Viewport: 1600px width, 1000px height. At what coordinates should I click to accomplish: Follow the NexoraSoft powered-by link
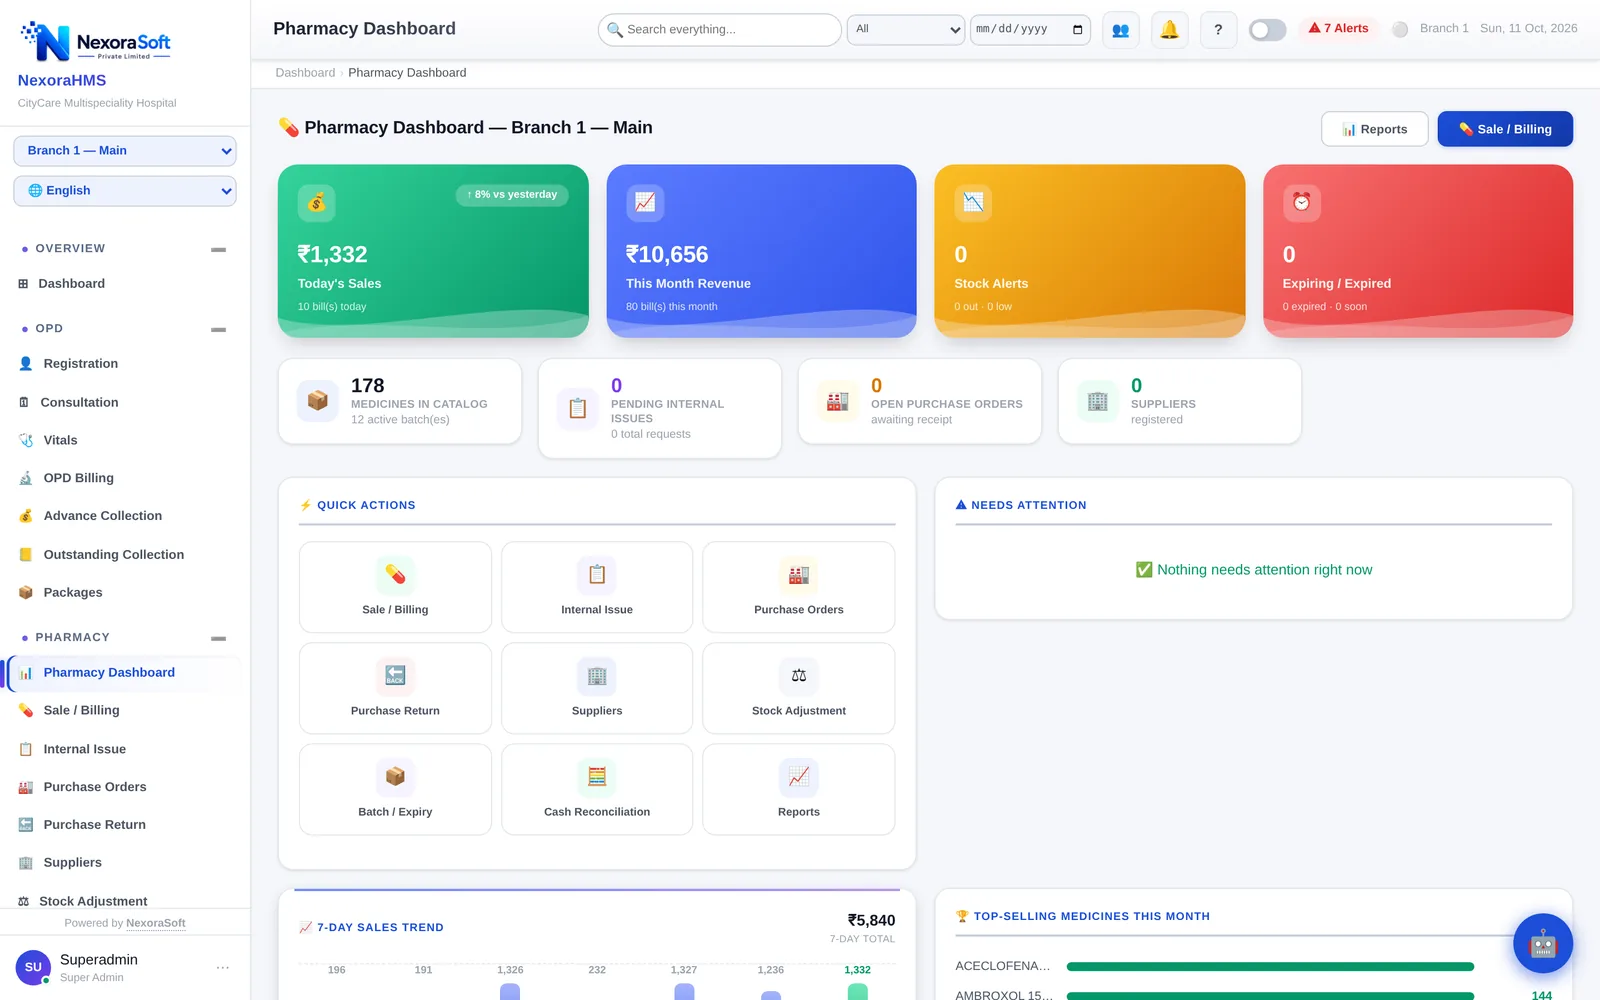(156, 923)
